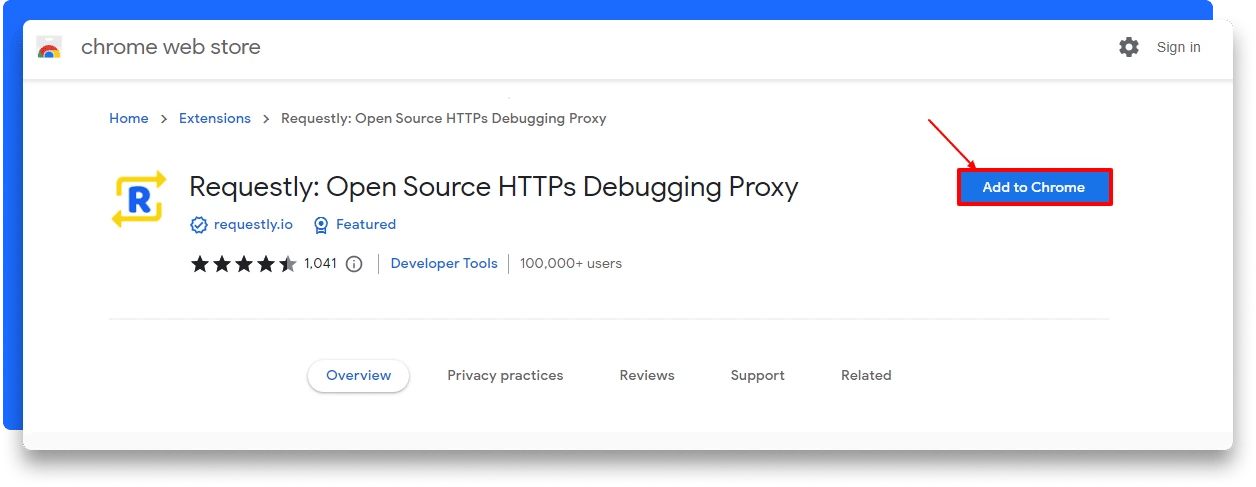The height and width of the screenshot is (487, 1256).
Task: Select the Overview tab
Action: tap(359, 376)
